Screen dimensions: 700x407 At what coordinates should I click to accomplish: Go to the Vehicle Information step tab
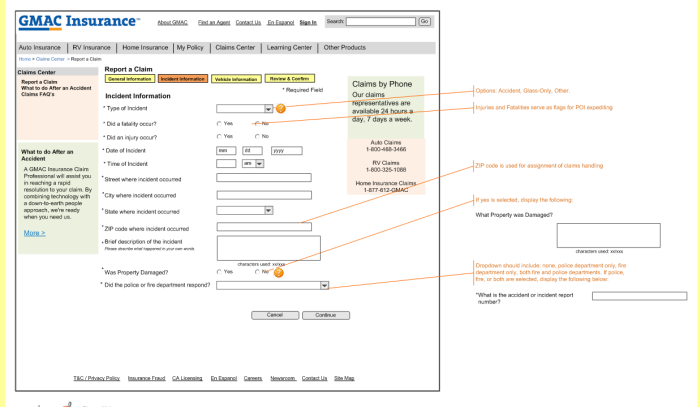coord(236,79)
